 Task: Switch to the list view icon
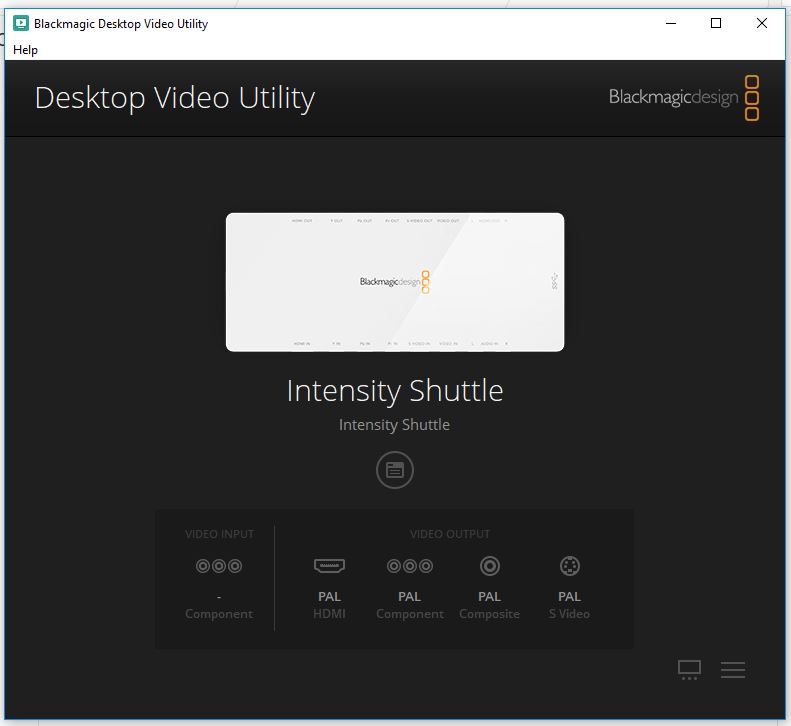pyautogui.click(x=733, y=670)
